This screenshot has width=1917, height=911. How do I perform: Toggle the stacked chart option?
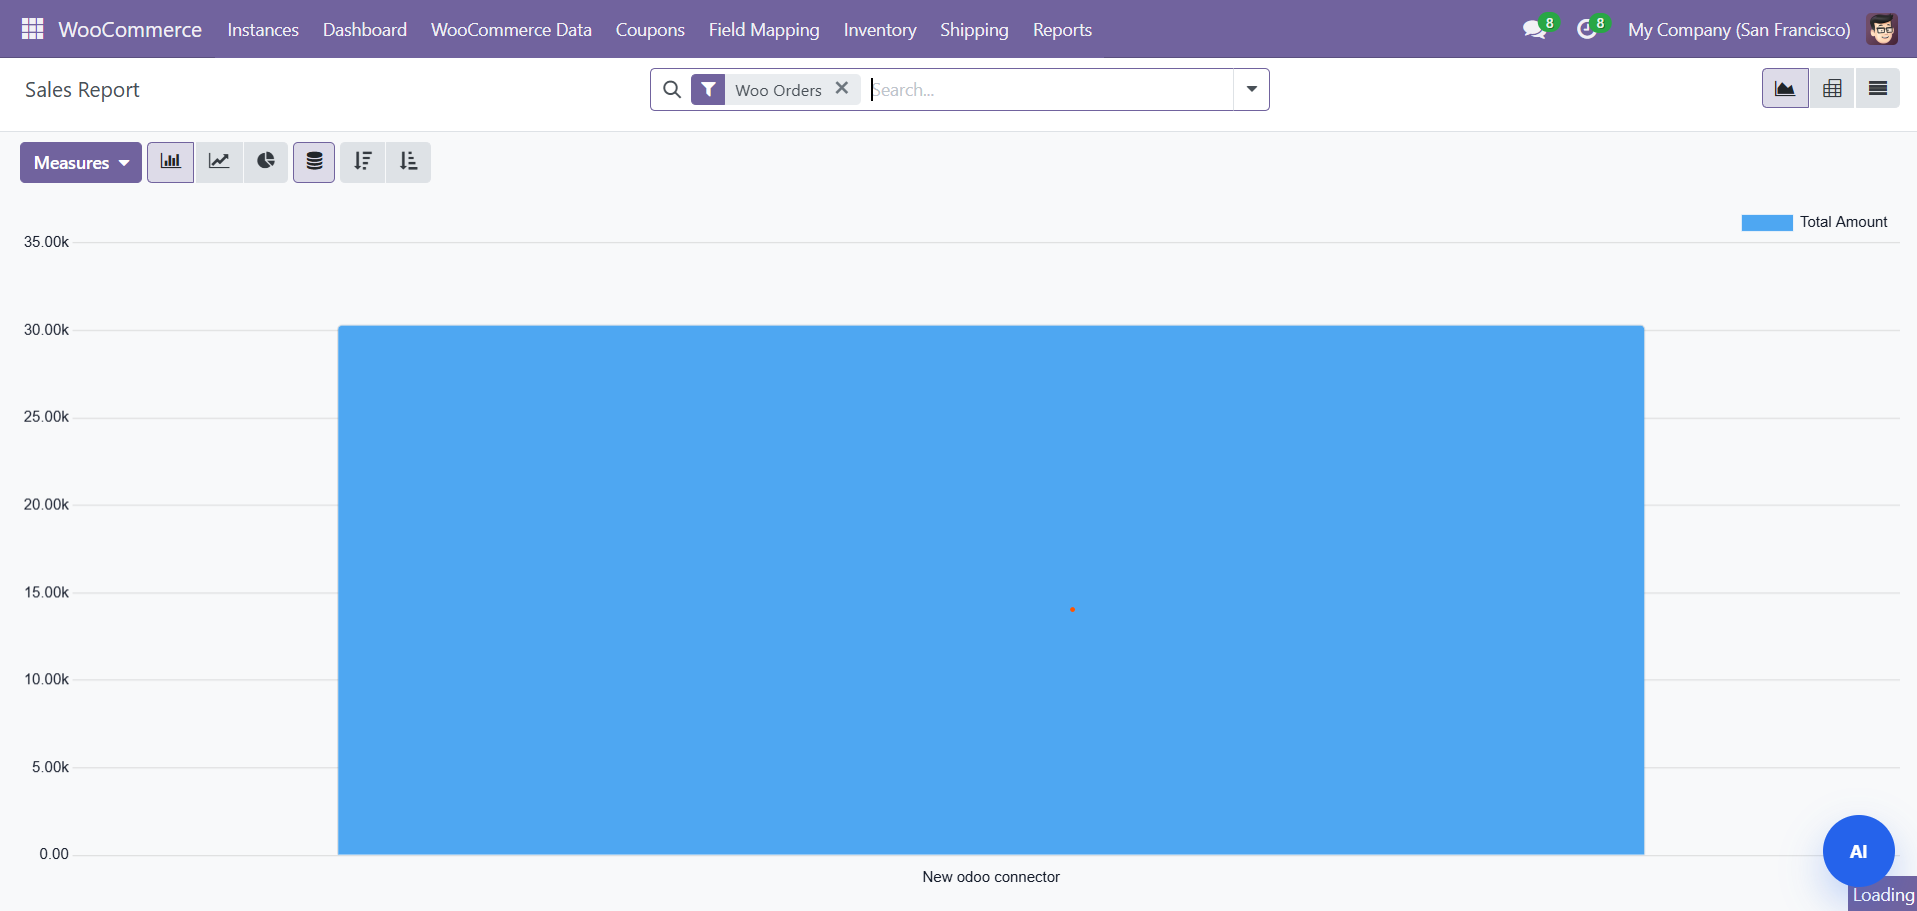click(x=314, y=162)
